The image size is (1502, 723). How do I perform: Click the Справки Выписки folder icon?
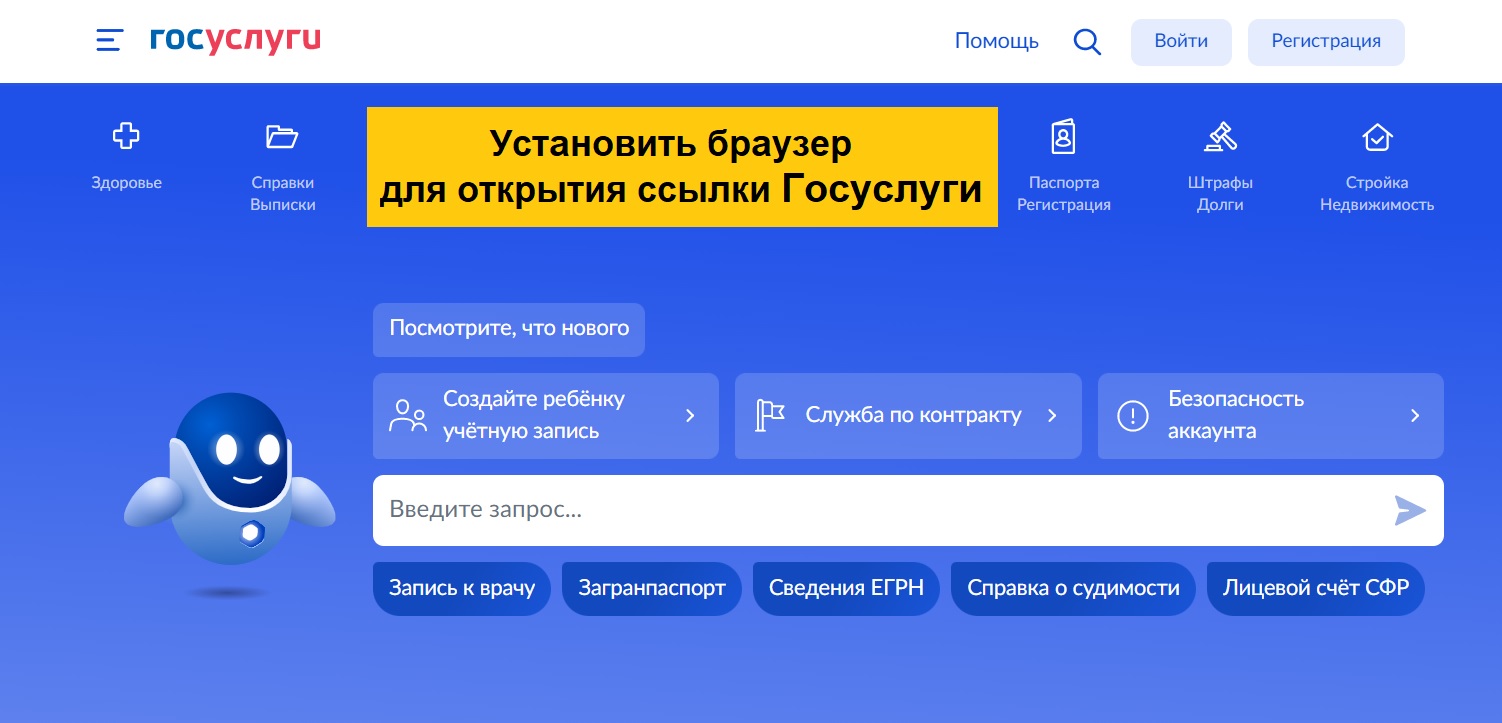(x=282, y=137)
